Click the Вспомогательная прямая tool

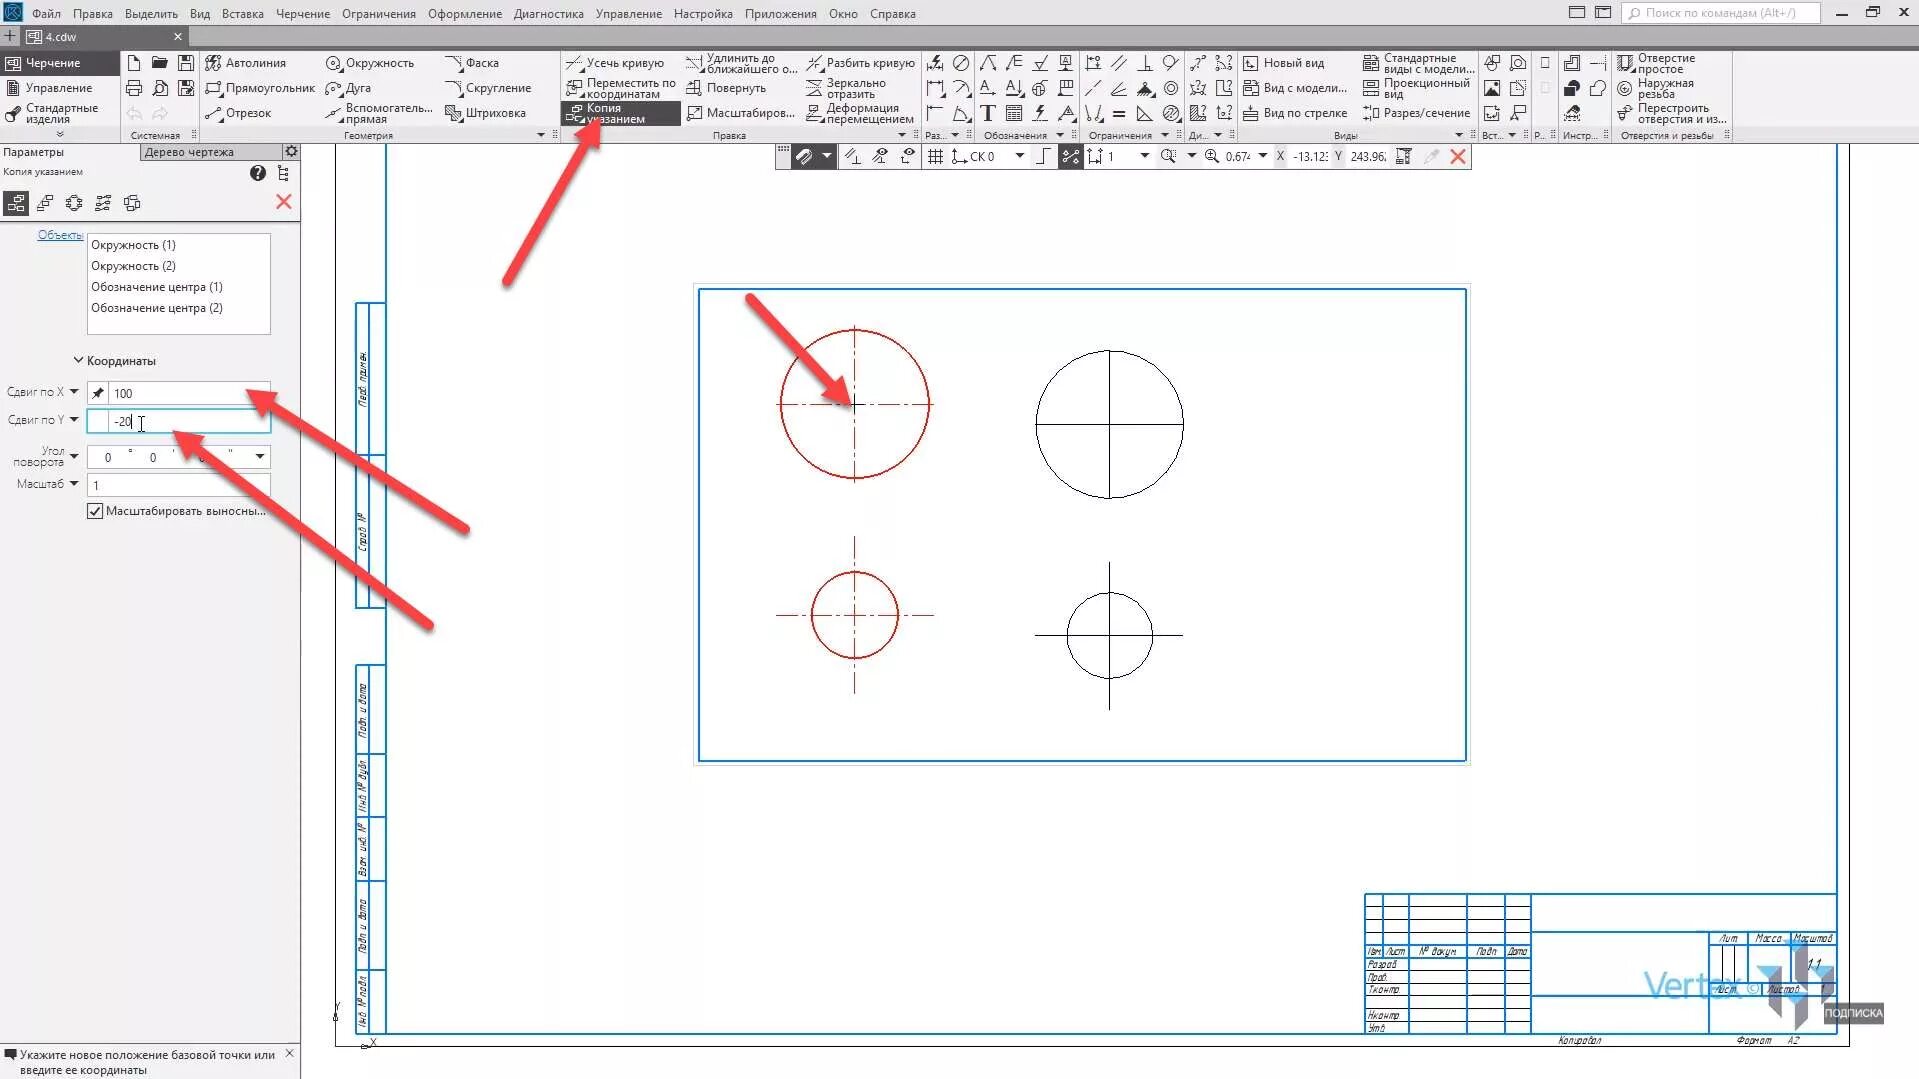coord(379,113)
